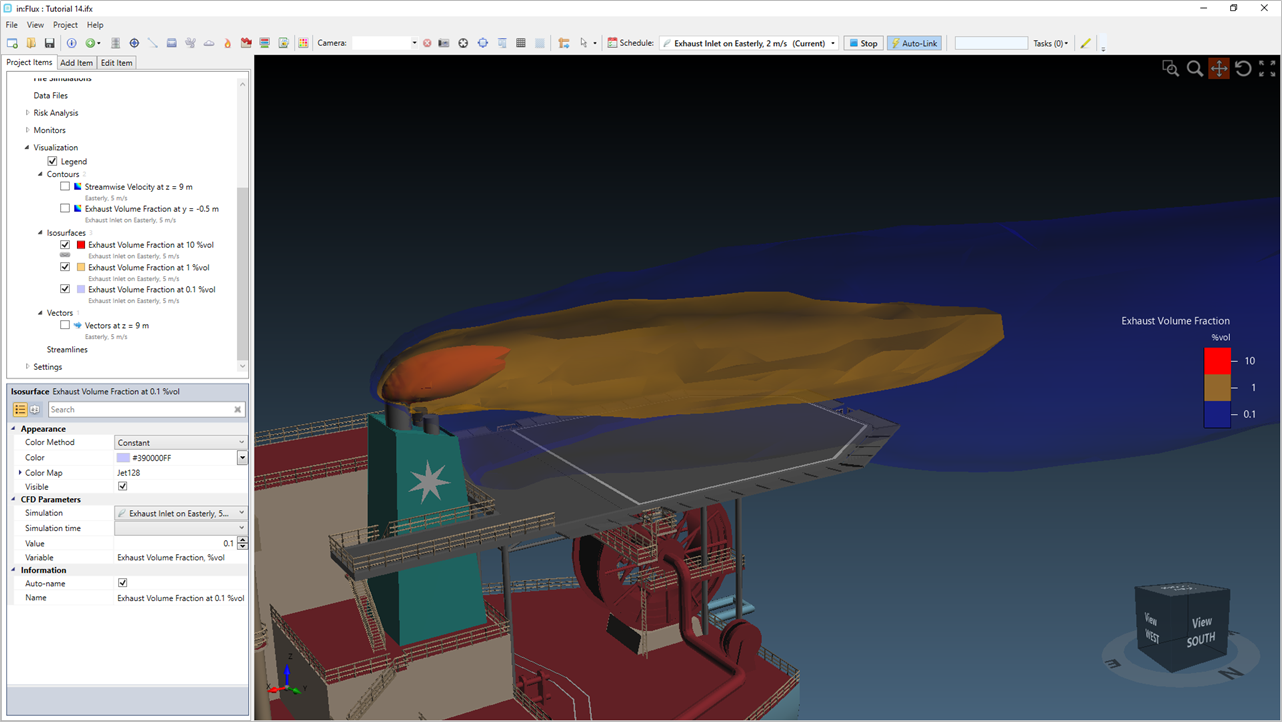1282x722 pixels.
Task: Toggle the Visible property checkbox
Action: pos(122,487)
